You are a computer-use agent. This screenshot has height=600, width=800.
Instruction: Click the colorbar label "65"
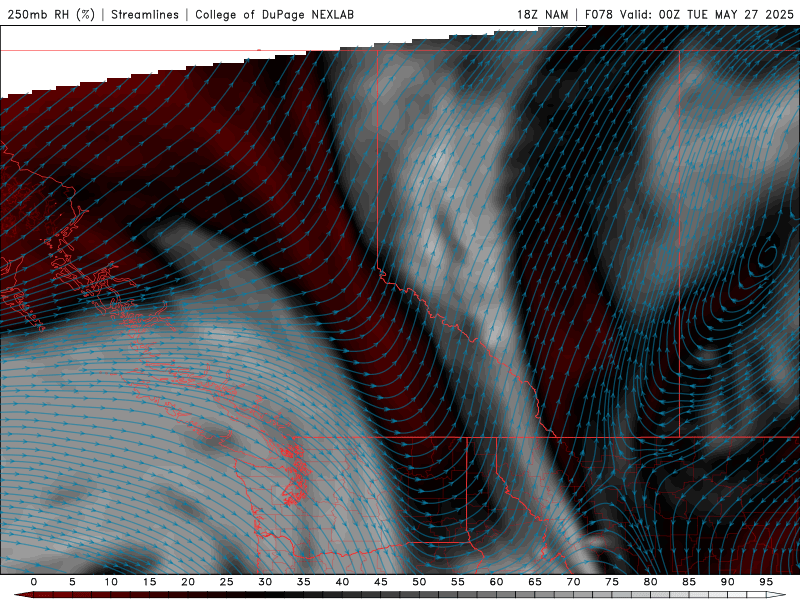click(x=535, y=582)
